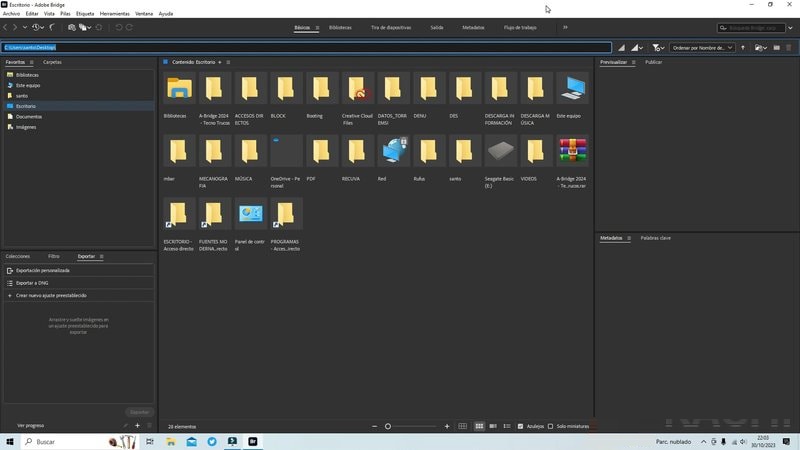This screenshot has width=800, height=450.
Task: Select Imágenes in Favoritos panel
Action: tap(26, 127)
